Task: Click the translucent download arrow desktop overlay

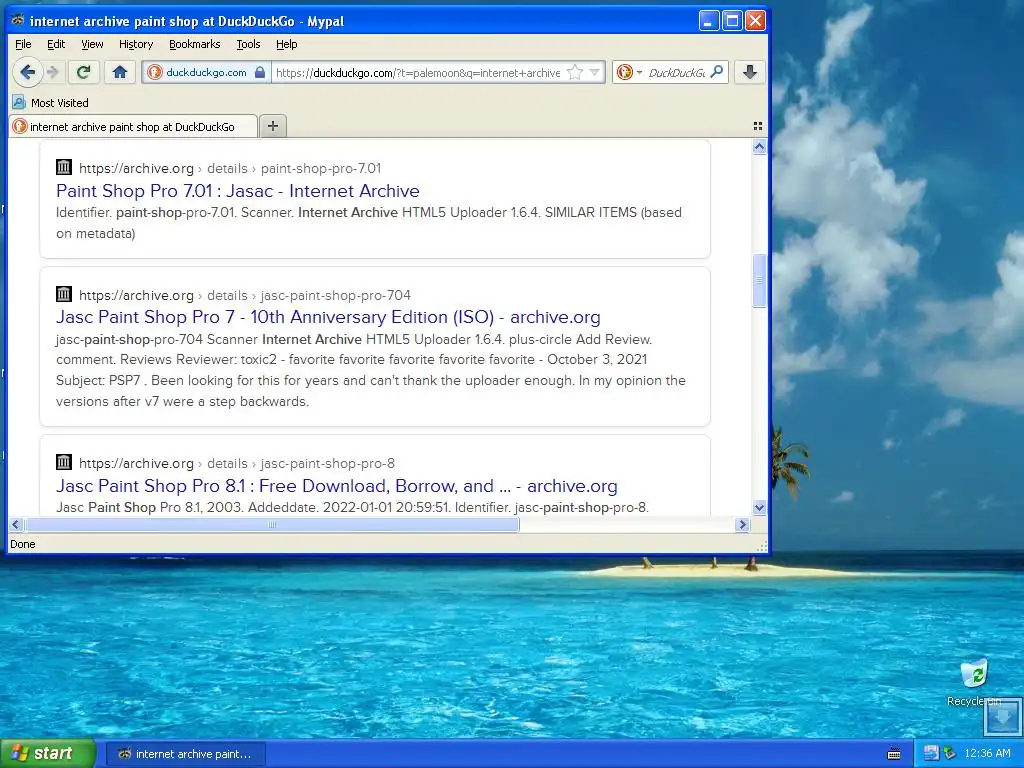Action: click(1003, 718)
